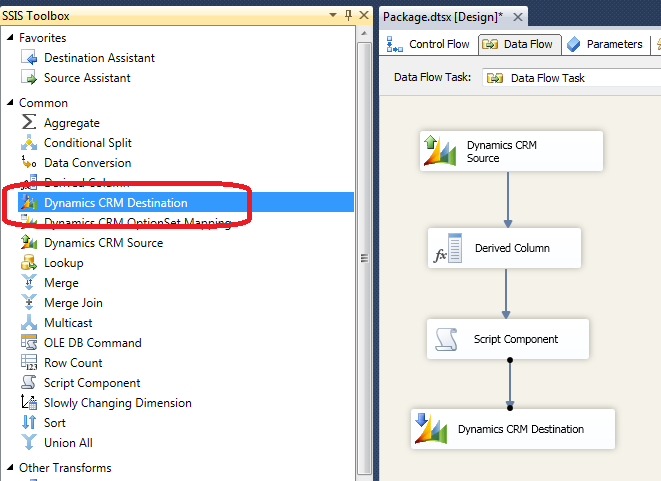Click the Dynamics CRM Destination icon on canvas
The height and width of the screenshot is (481, 661).
click(x=430, y=429)
